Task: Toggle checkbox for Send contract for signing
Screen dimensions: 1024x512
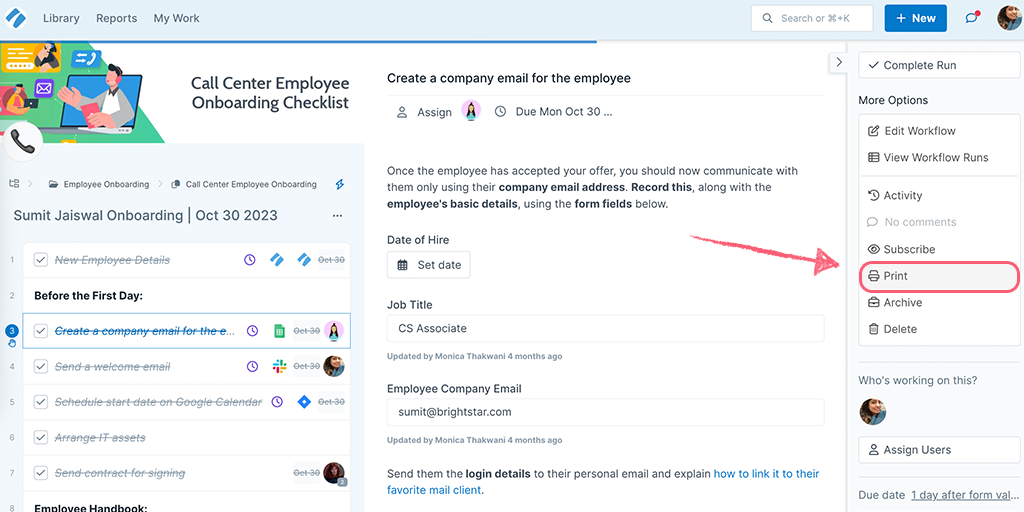Action: click(x=41, y=473)
